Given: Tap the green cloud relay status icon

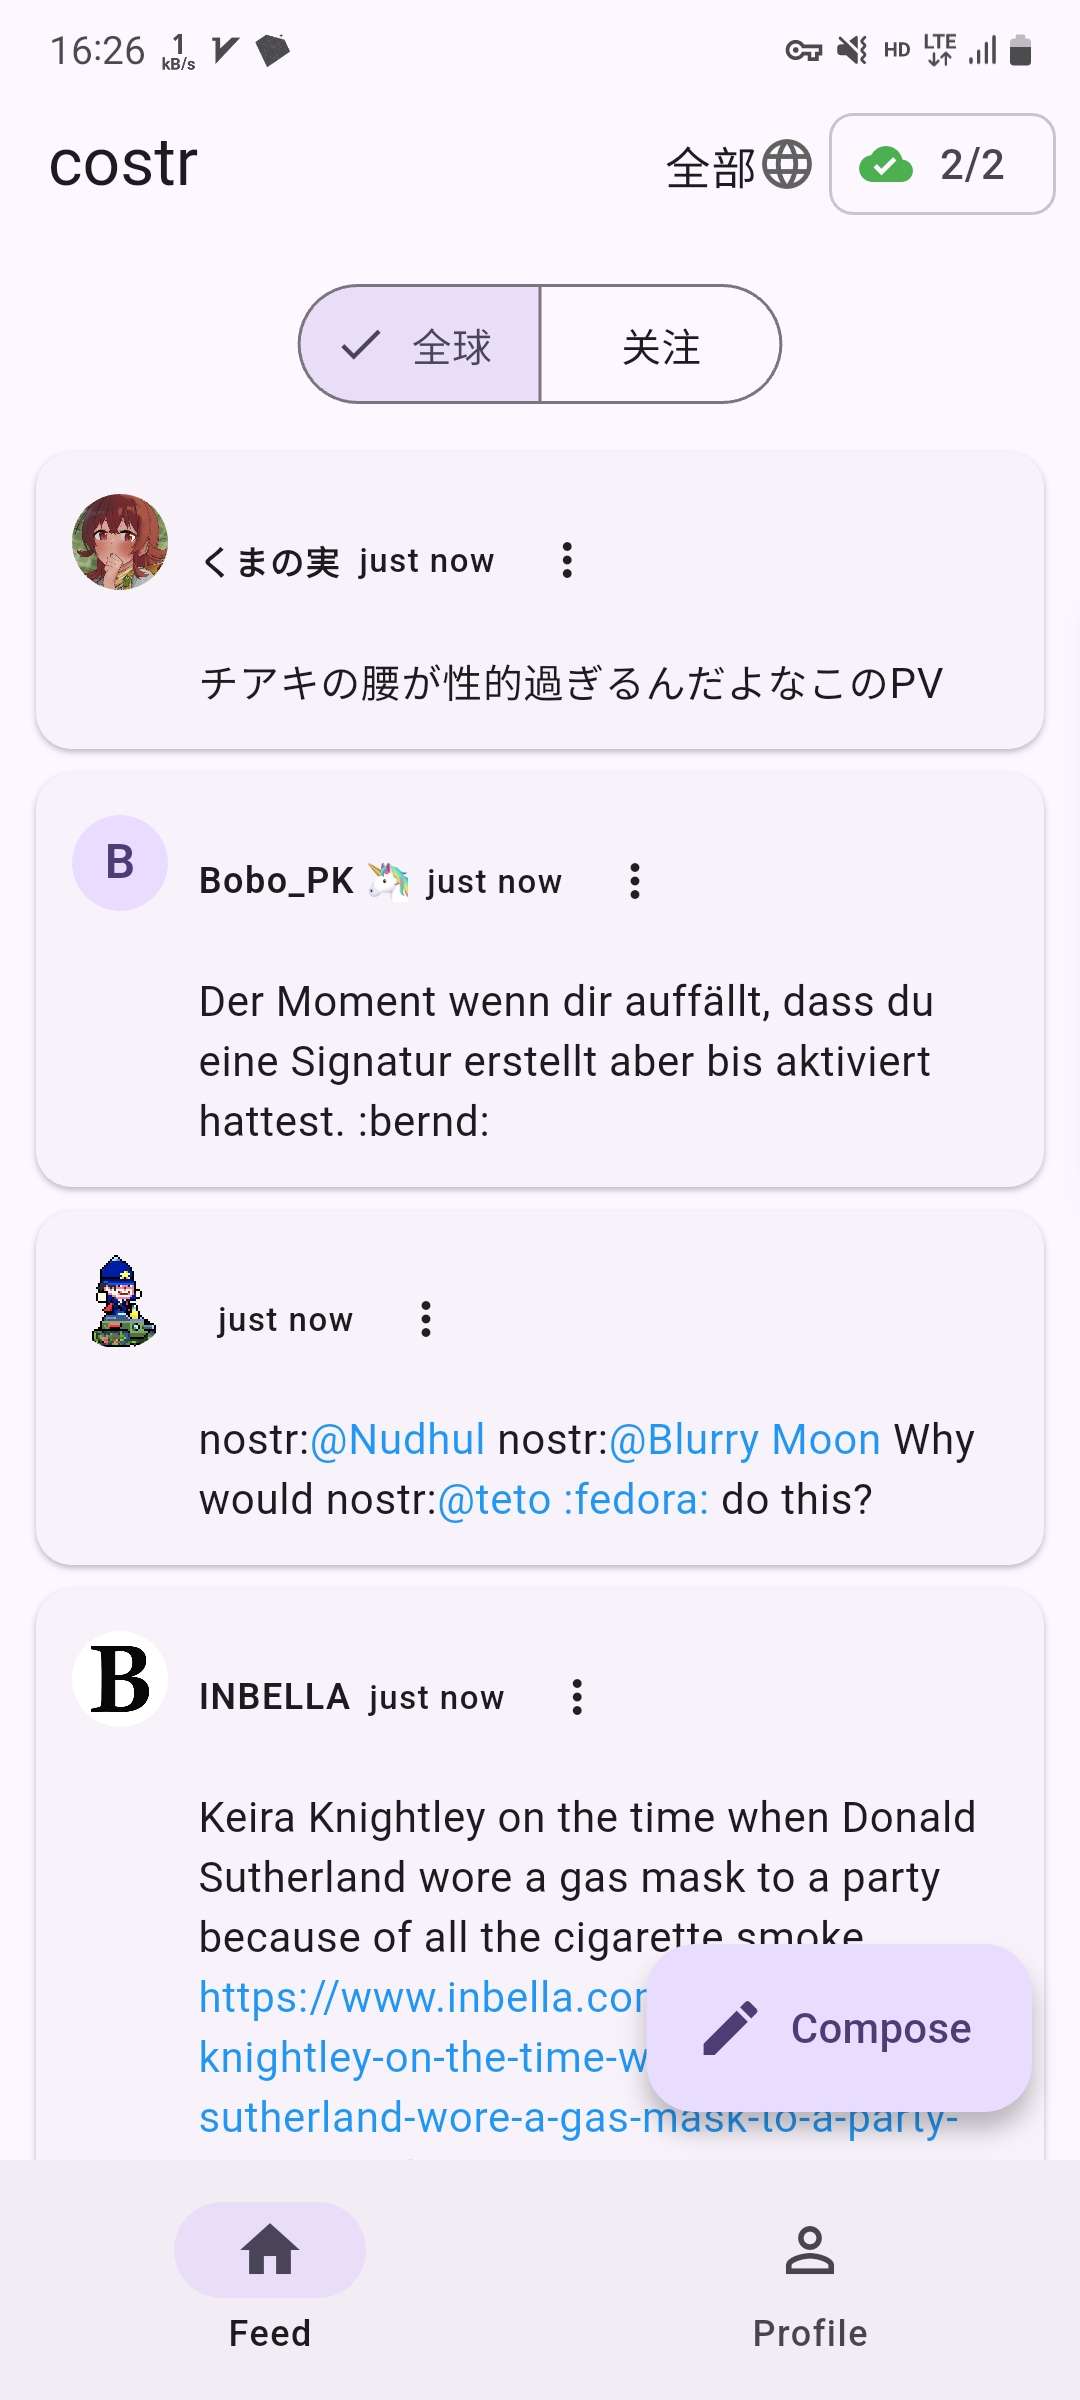Looking at the screenshot, I should click(886, 165).
